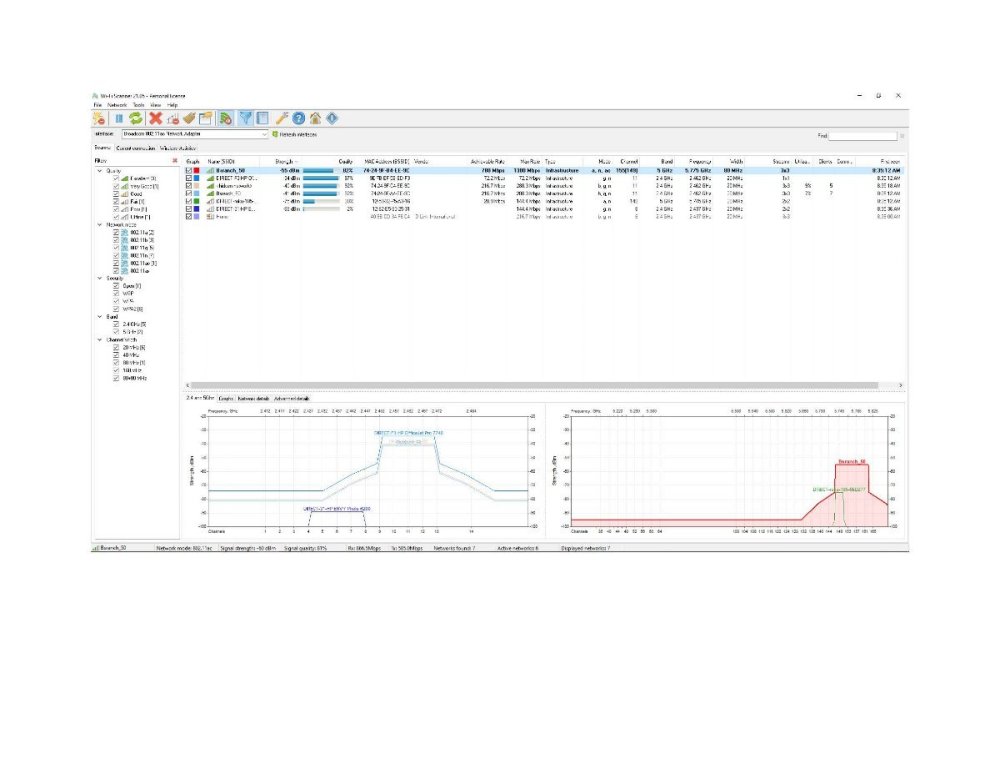Uncheck graph checkbox for Branch_5G network
This screenshot has height=774, width=1000.
point(189,171)
